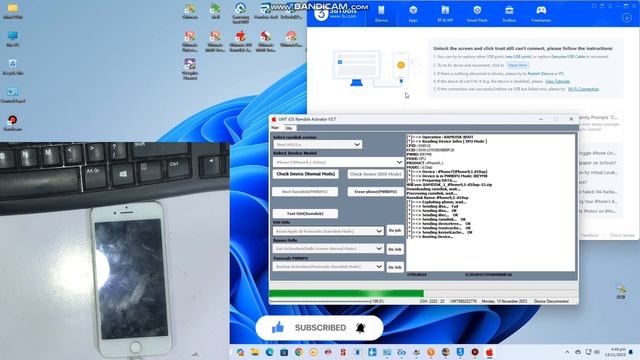Open Recycle Bin desktop icon
The width and height of the screenshot is (640, 360).
13,67
